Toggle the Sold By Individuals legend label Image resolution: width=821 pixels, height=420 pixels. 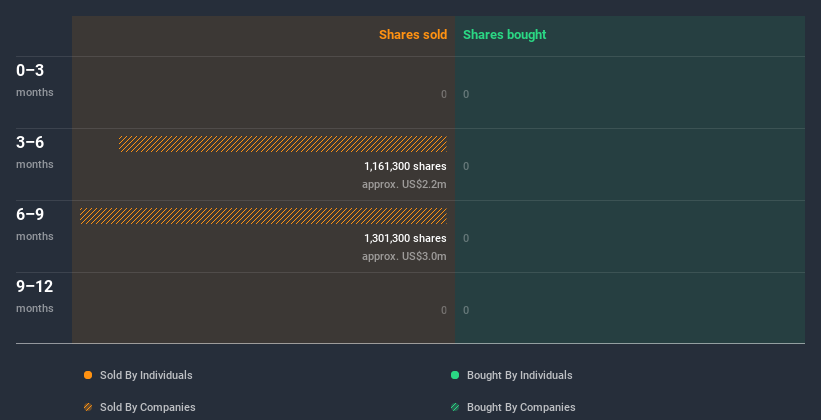(x=146, y=375)
